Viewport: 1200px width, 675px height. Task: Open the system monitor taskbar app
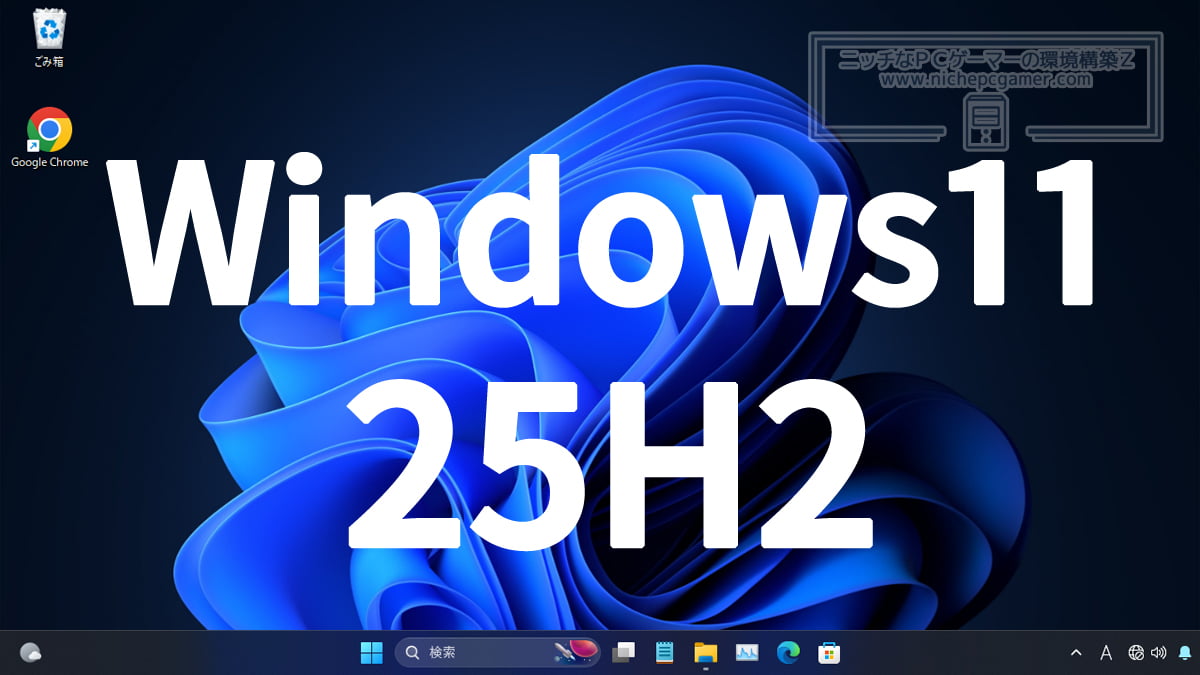coord(747,653)
